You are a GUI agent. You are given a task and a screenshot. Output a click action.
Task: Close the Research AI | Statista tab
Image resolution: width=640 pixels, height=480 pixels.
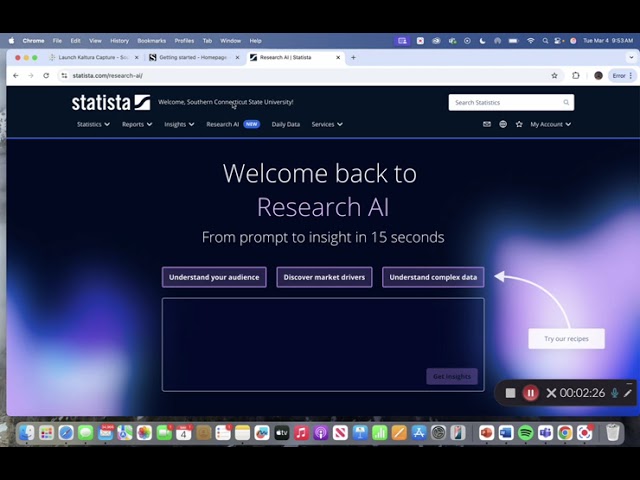click(x=338, y=58)
